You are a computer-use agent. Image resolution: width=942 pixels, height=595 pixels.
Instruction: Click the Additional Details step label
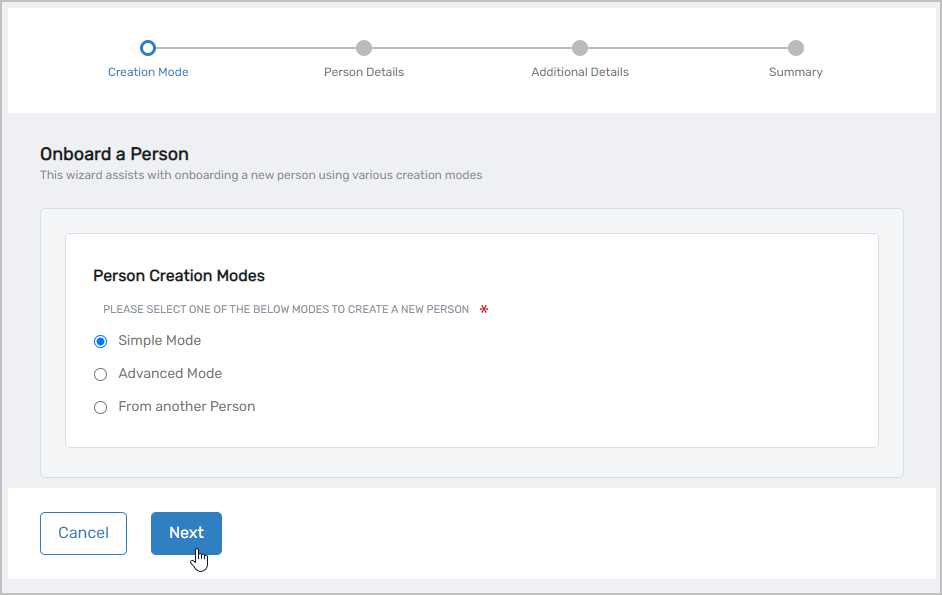pyautogui.click(x=580, y=72)
